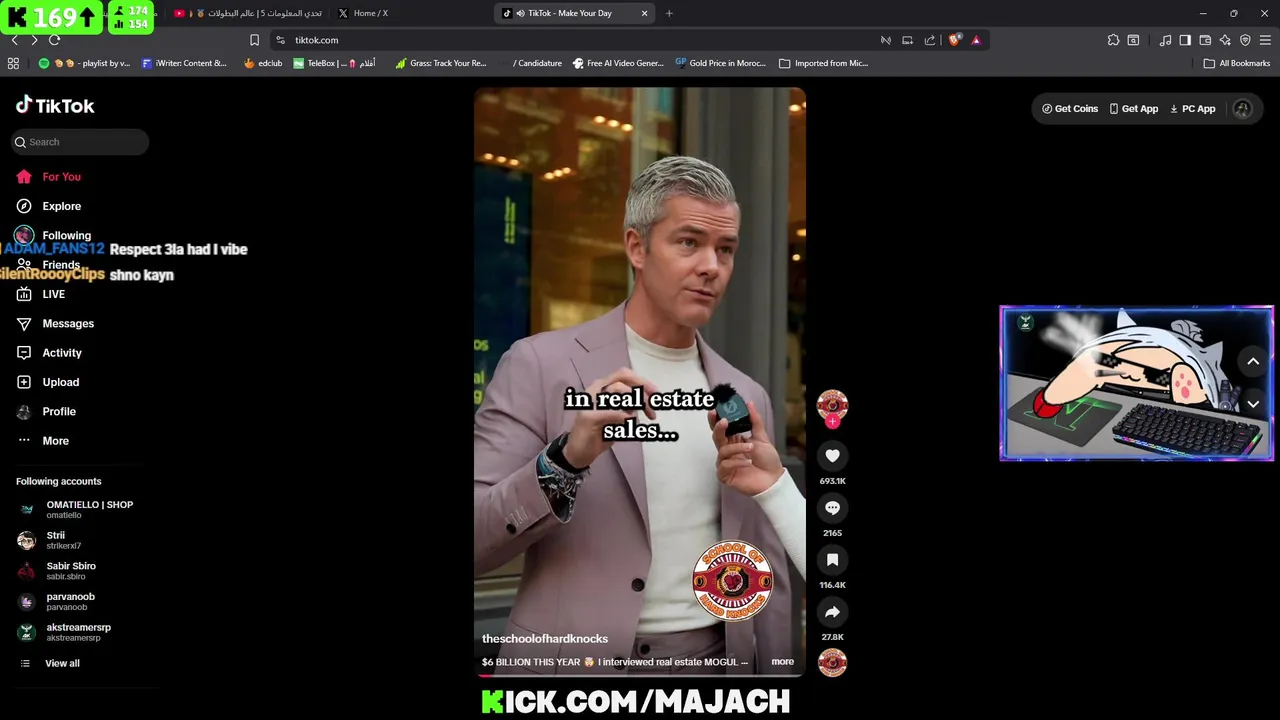
Task: Open the Spotify playlist bookmark
Action: (x=84, y=63)
